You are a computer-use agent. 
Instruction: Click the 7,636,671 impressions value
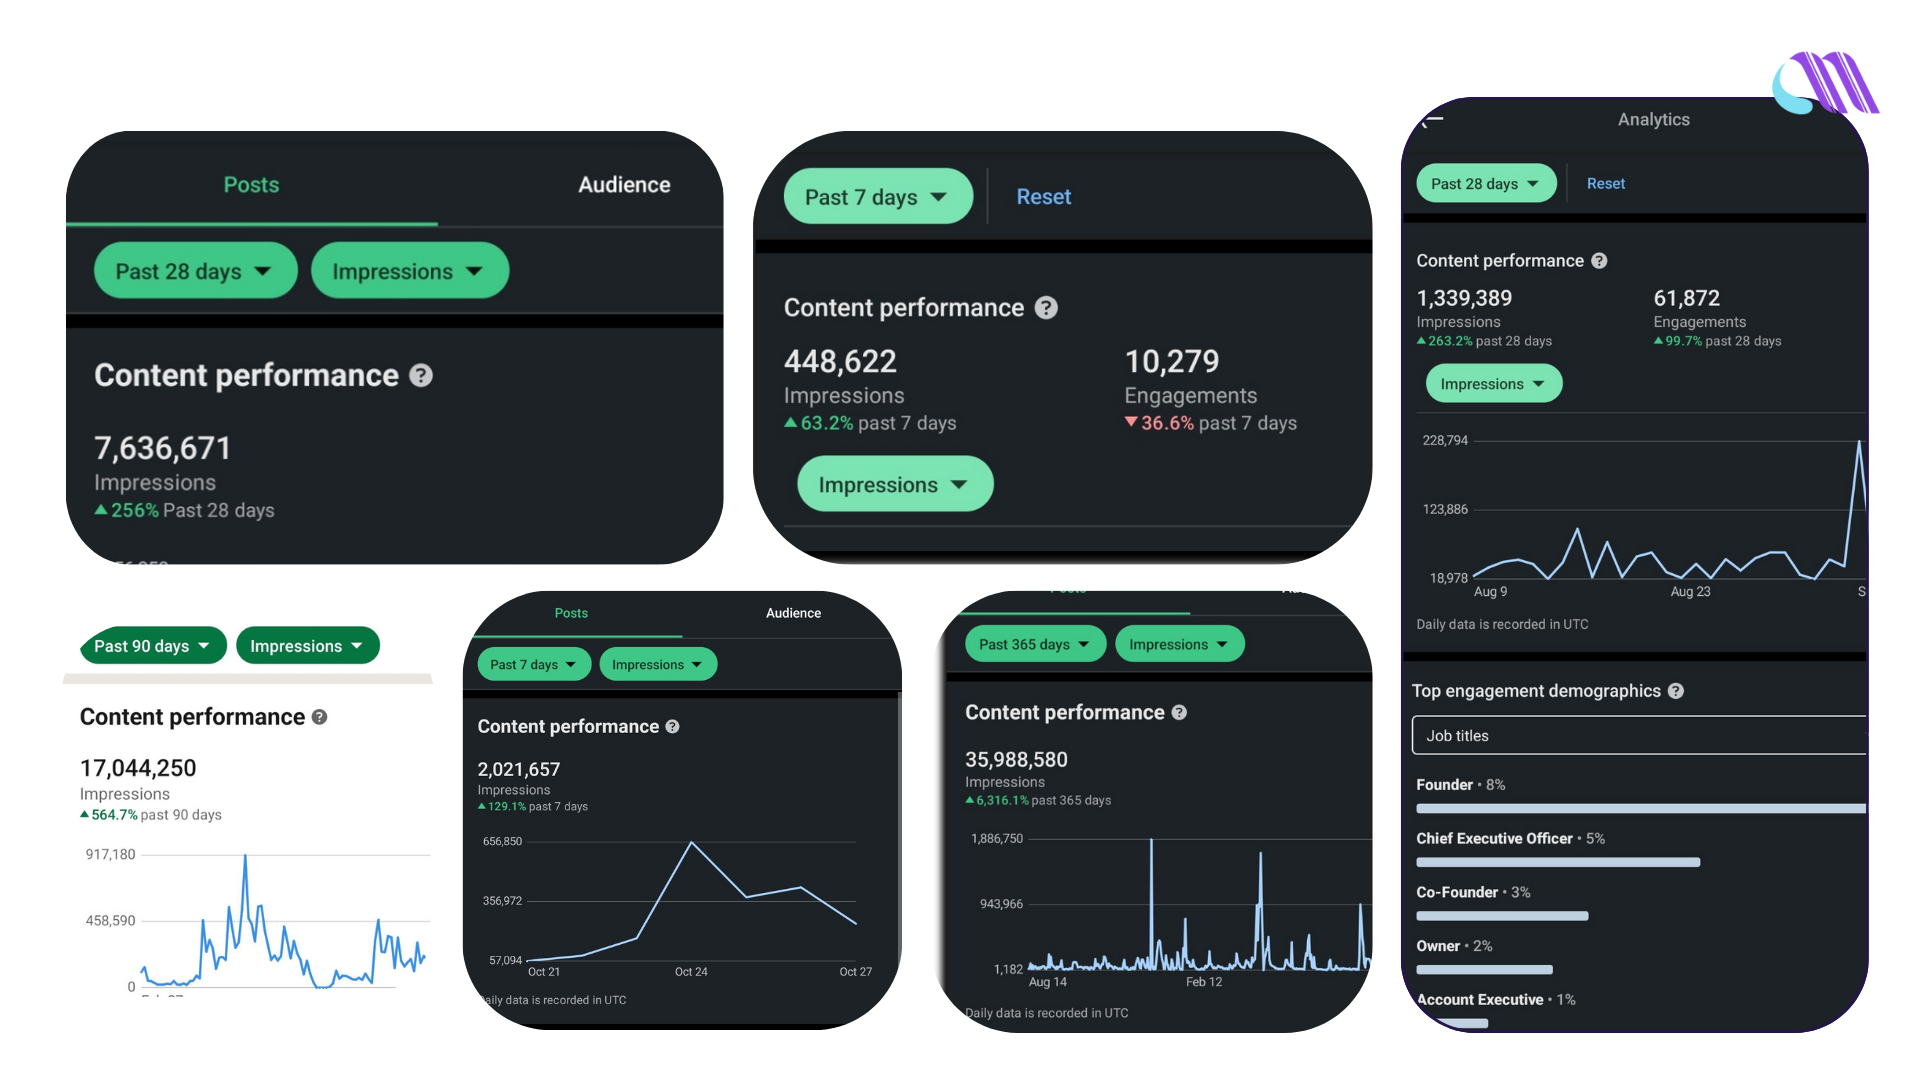[x=162, y=448]
